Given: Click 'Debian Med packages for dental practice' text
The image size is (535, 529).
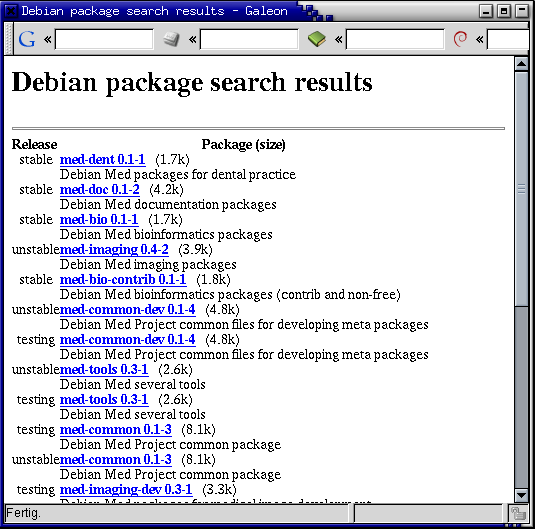Looking at the screenshot, I should coord(178,174).
